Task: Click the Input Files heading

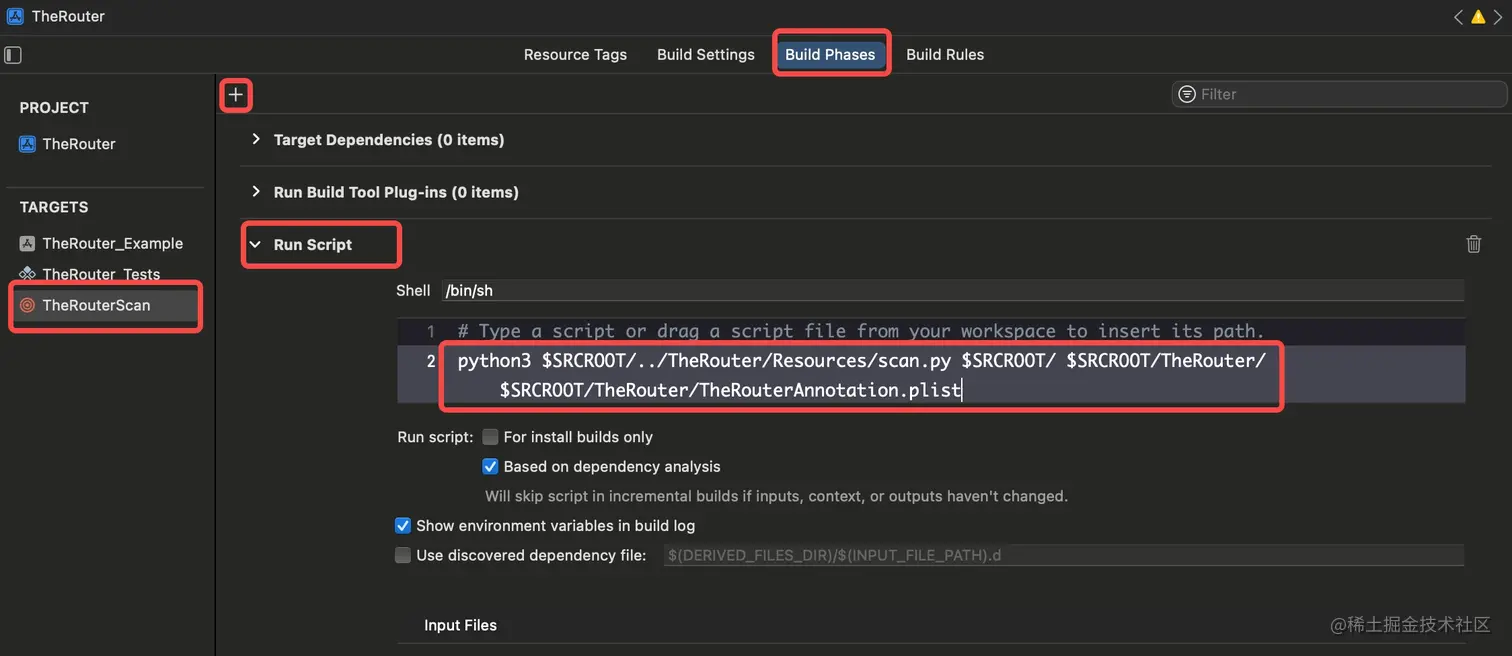Action: [460, 625]
